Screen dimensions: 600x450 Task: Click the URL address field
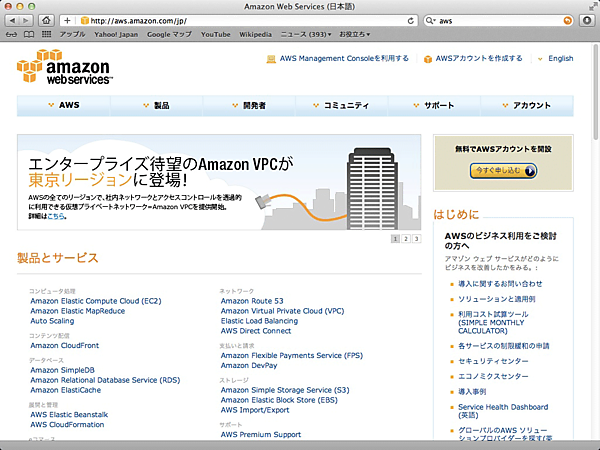240,20
